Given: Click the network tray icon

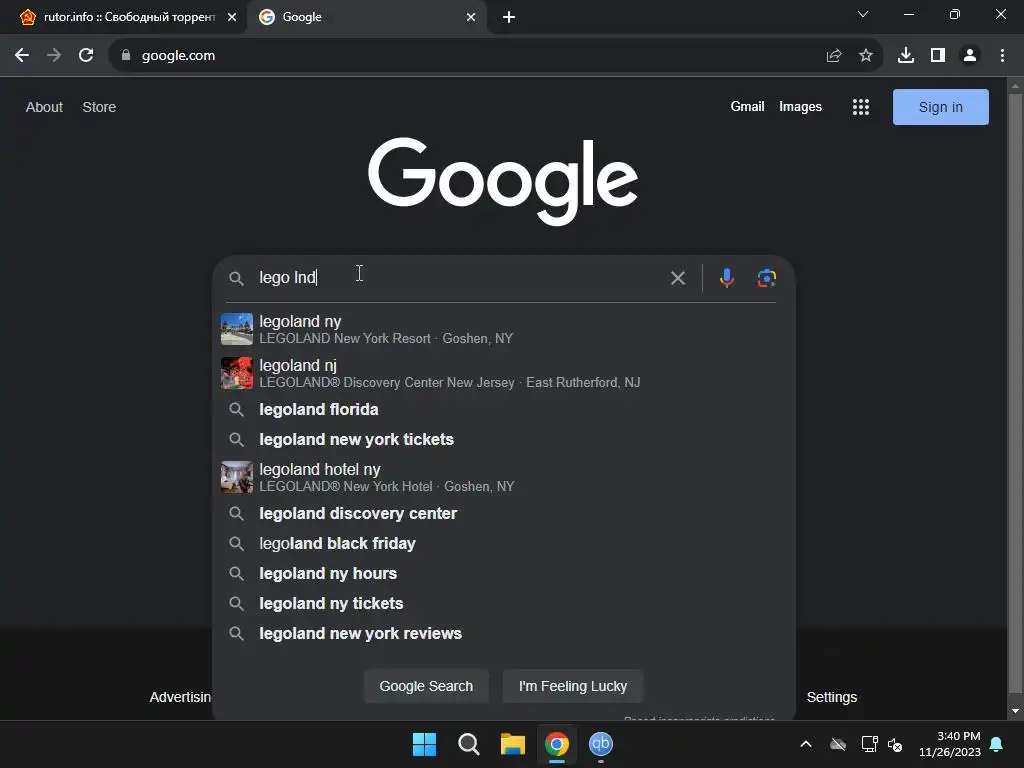Looking at the screenshot, I should click(869, 744).
